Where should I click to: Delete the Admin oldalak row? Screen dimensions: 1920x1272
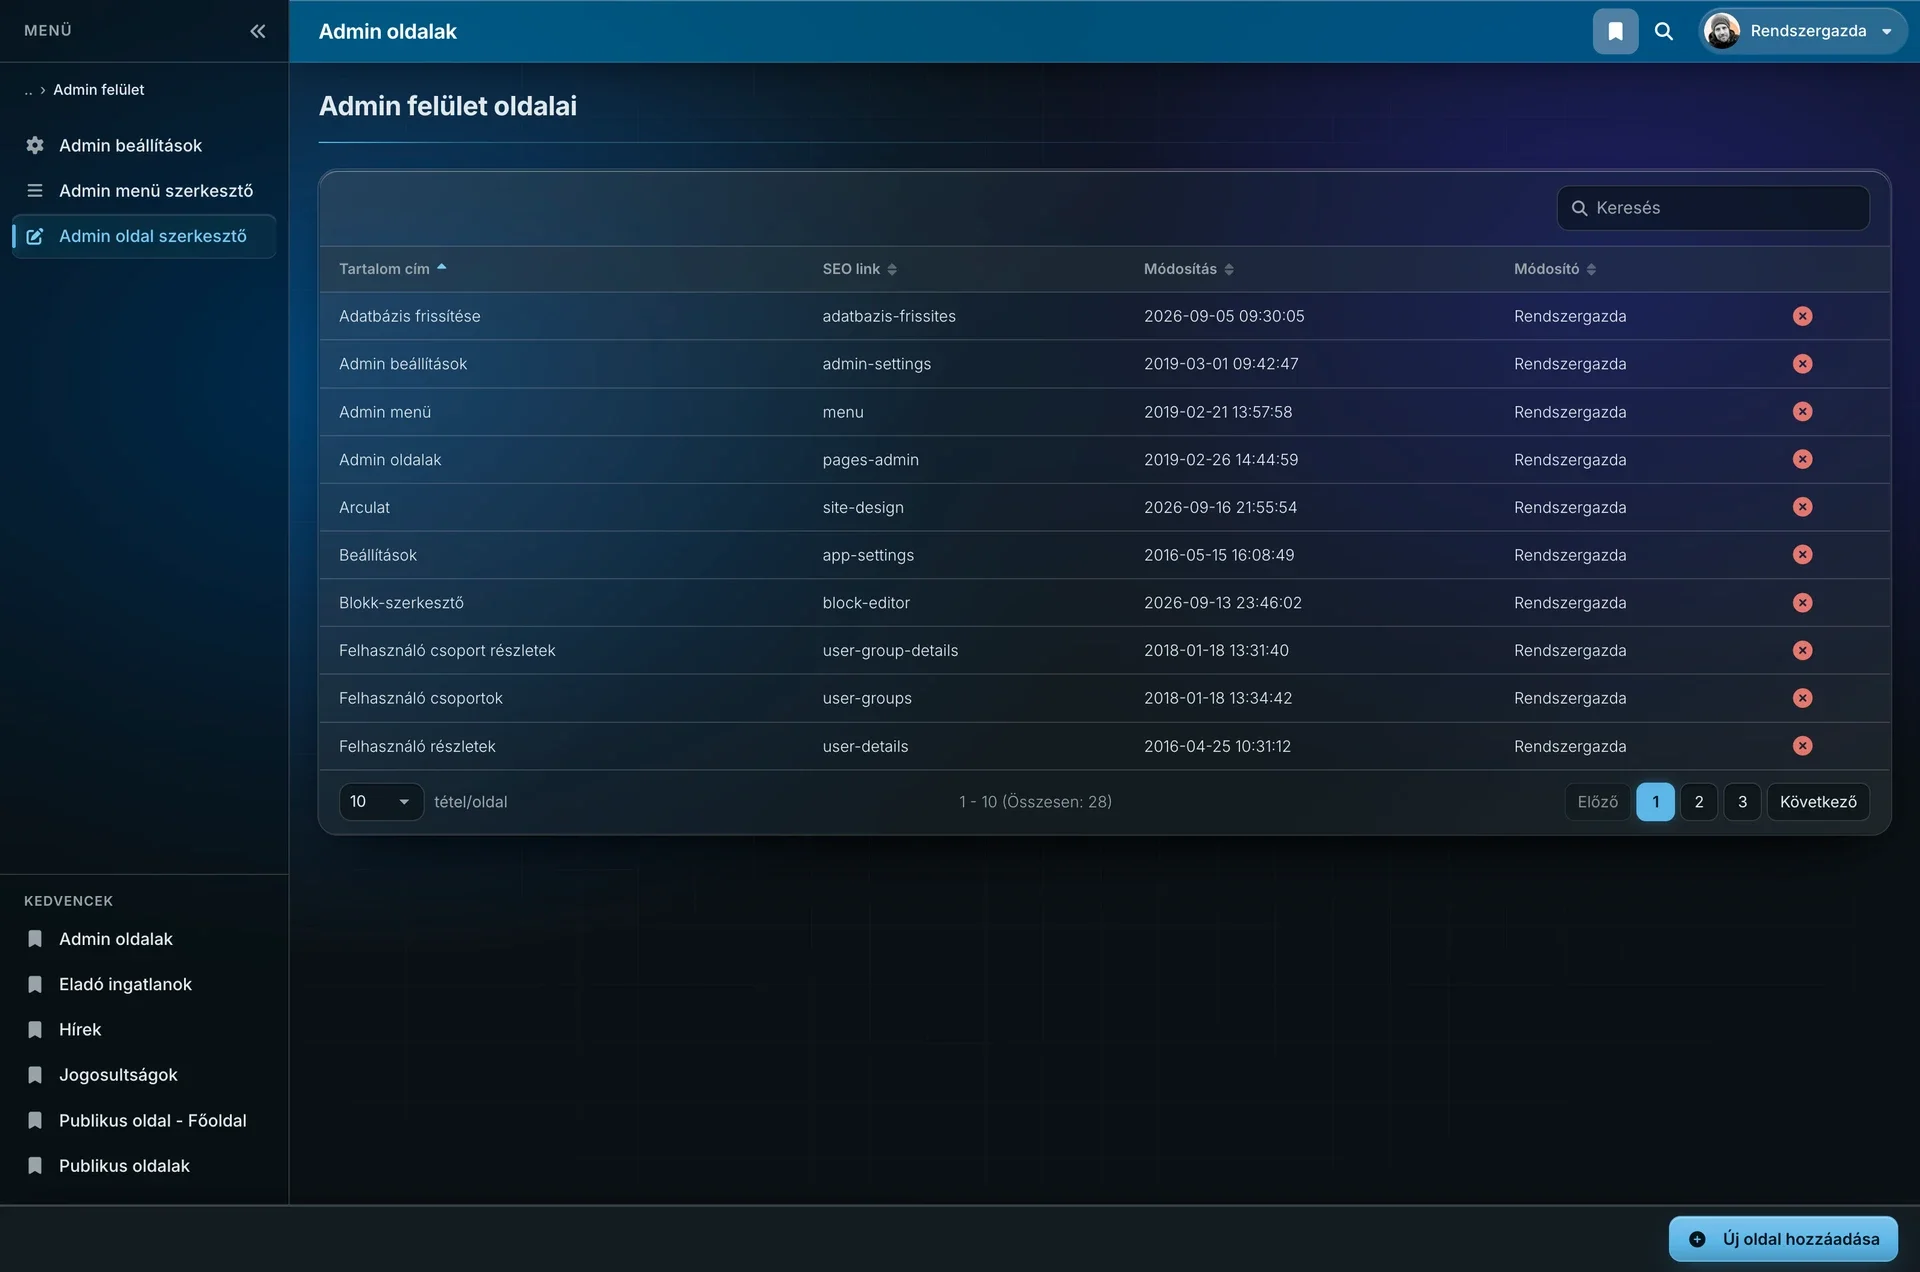1802,459
